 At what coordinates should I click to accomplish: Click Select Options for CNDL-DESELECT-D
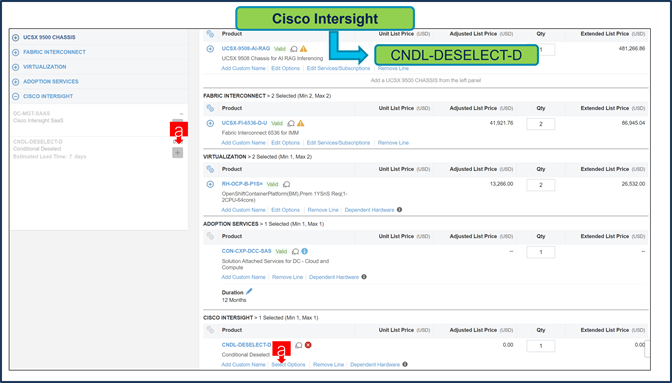pyautogui.click(x=288, y=365)
